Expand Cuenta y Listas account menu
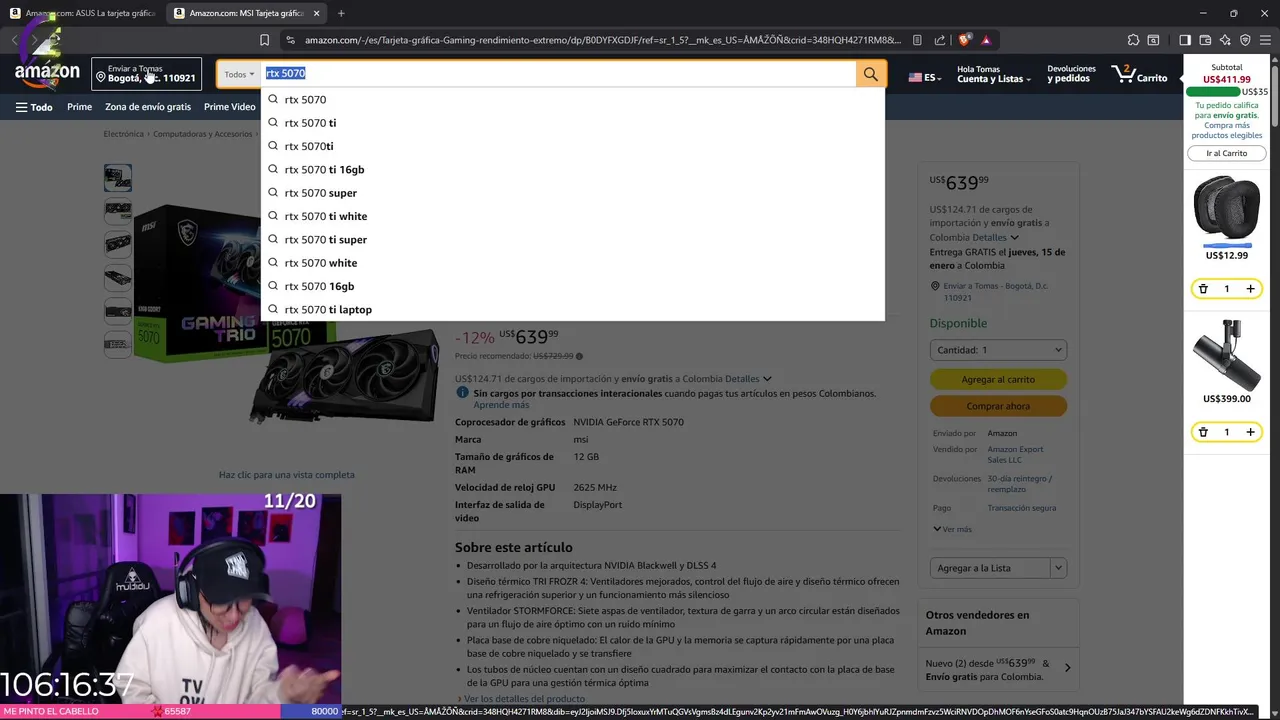Viewport: 1280px width, 720px height. pyautogui.click(x=993, y=74)
